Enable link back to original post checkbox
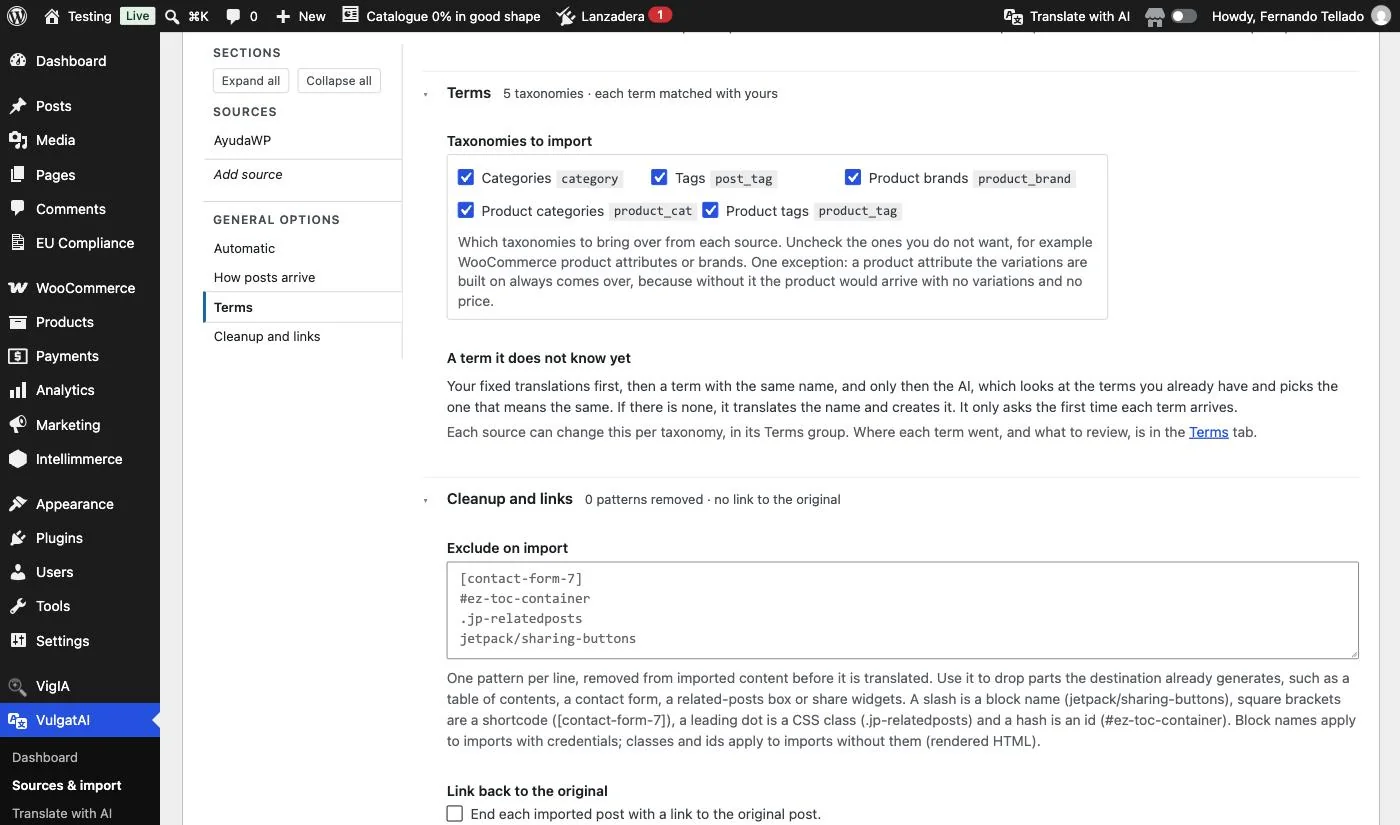This screenshot has width=1400, height=825. point(455,814)
